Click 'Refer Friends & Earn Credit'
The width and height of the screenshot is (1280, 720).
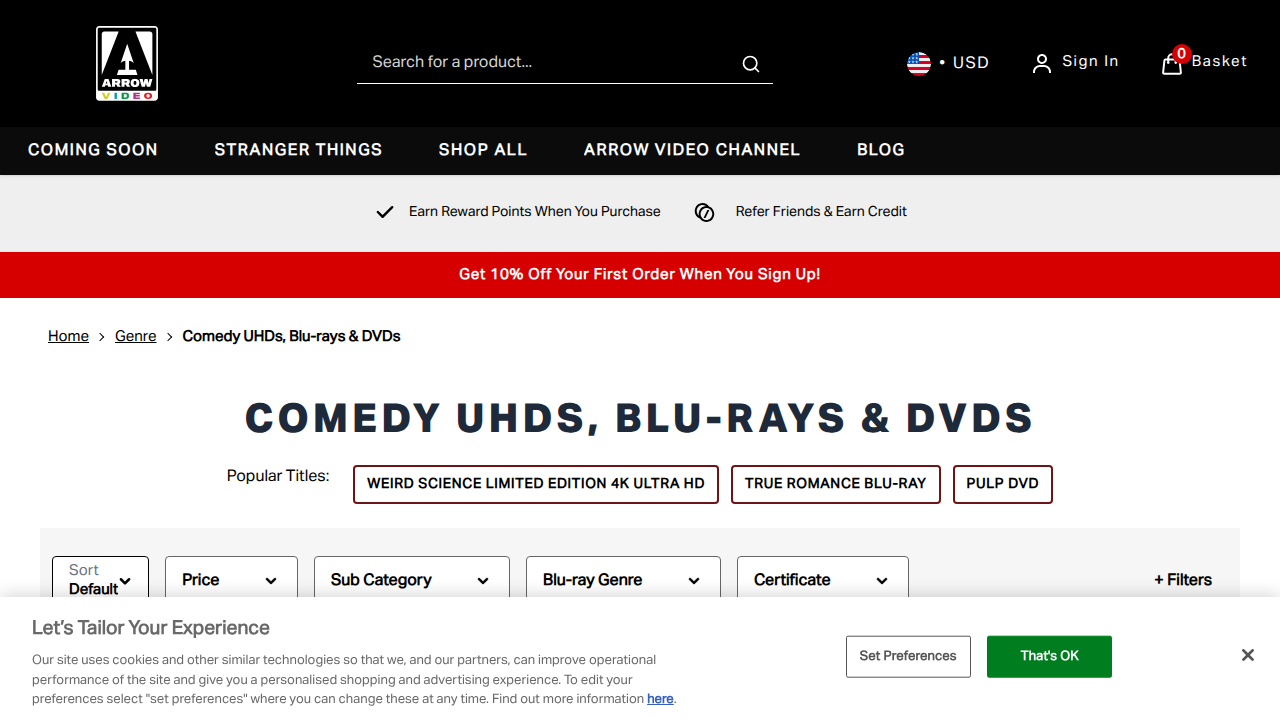821,211
